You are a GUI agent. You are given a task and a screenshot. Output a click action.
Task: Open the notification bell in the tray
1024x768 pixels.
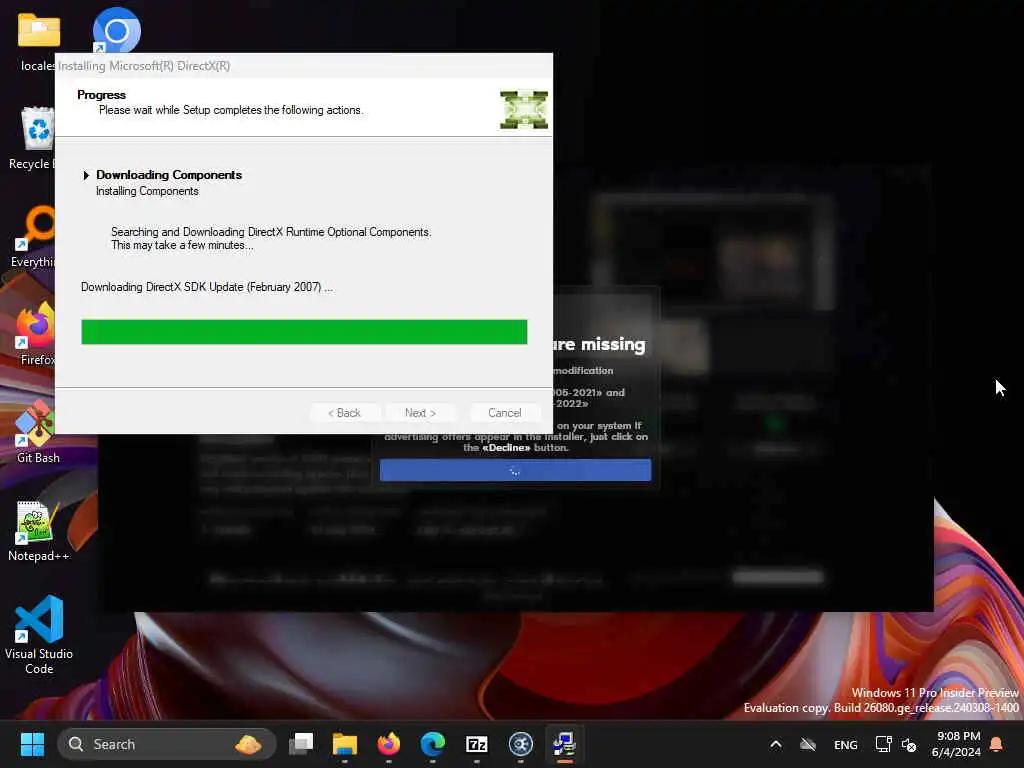[x=997, y=744]
